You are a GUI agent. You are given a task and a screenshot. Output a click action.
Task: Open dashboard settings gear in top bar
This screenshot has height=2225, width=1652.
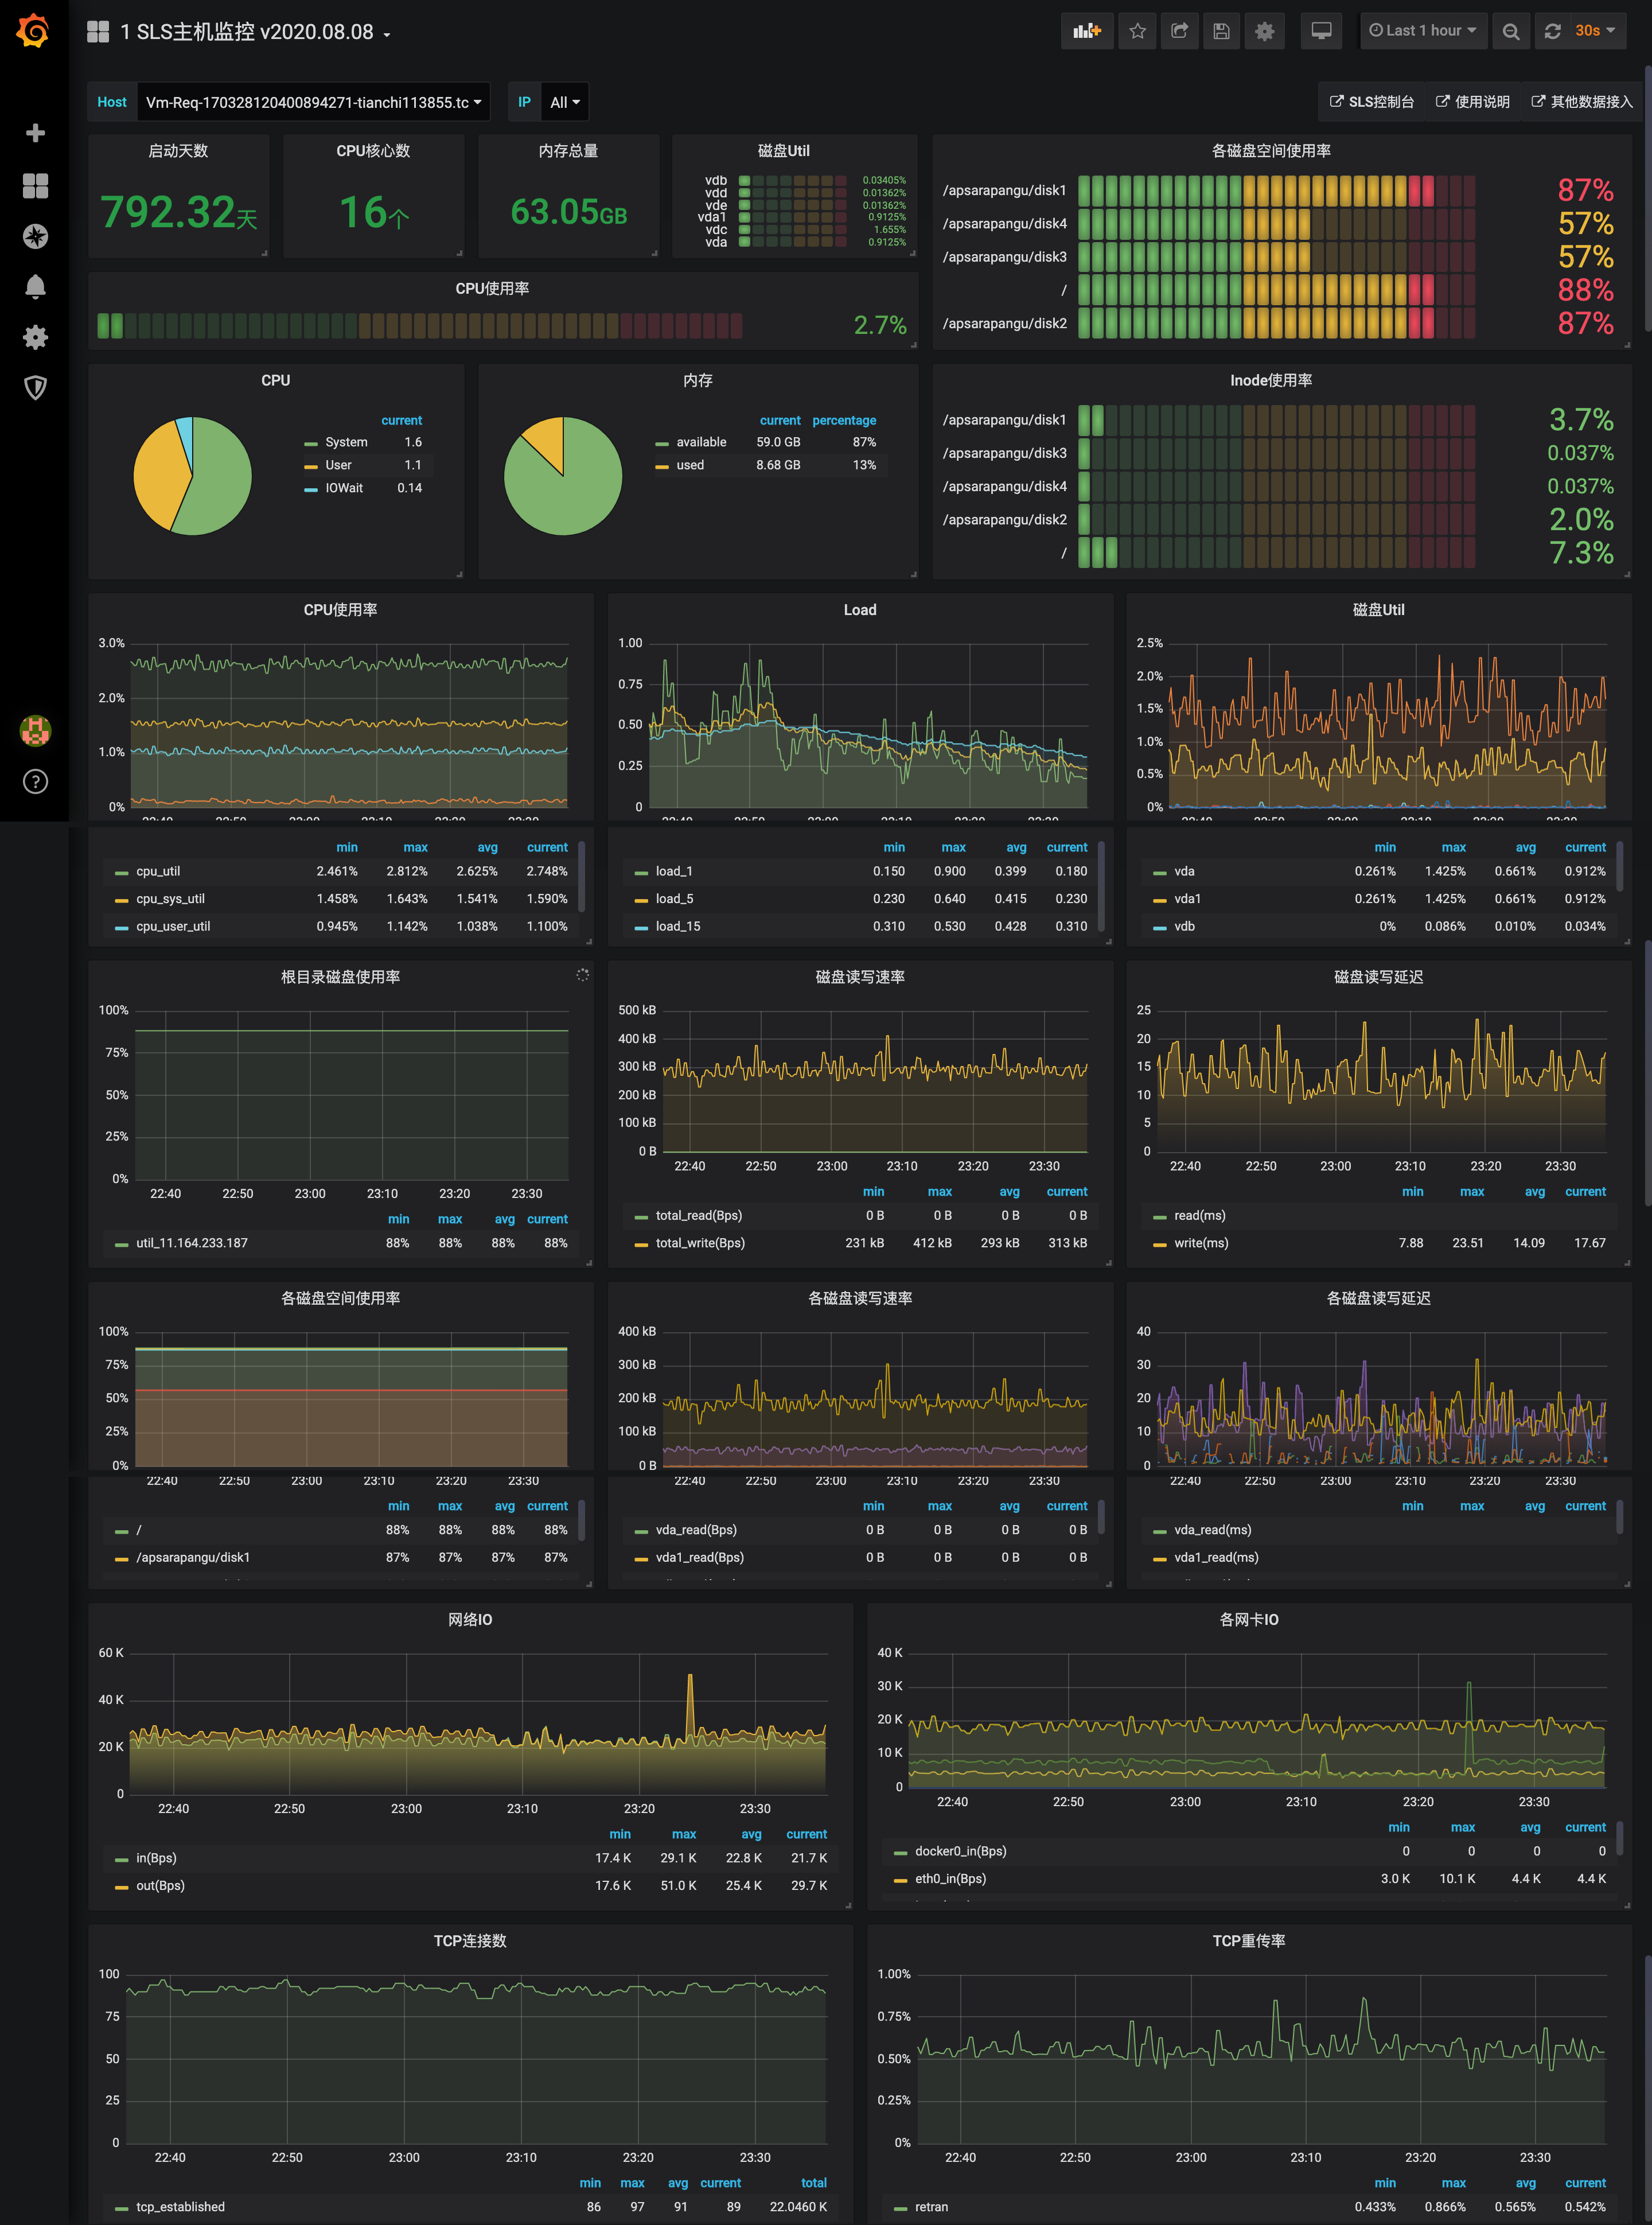[1264, 31]
